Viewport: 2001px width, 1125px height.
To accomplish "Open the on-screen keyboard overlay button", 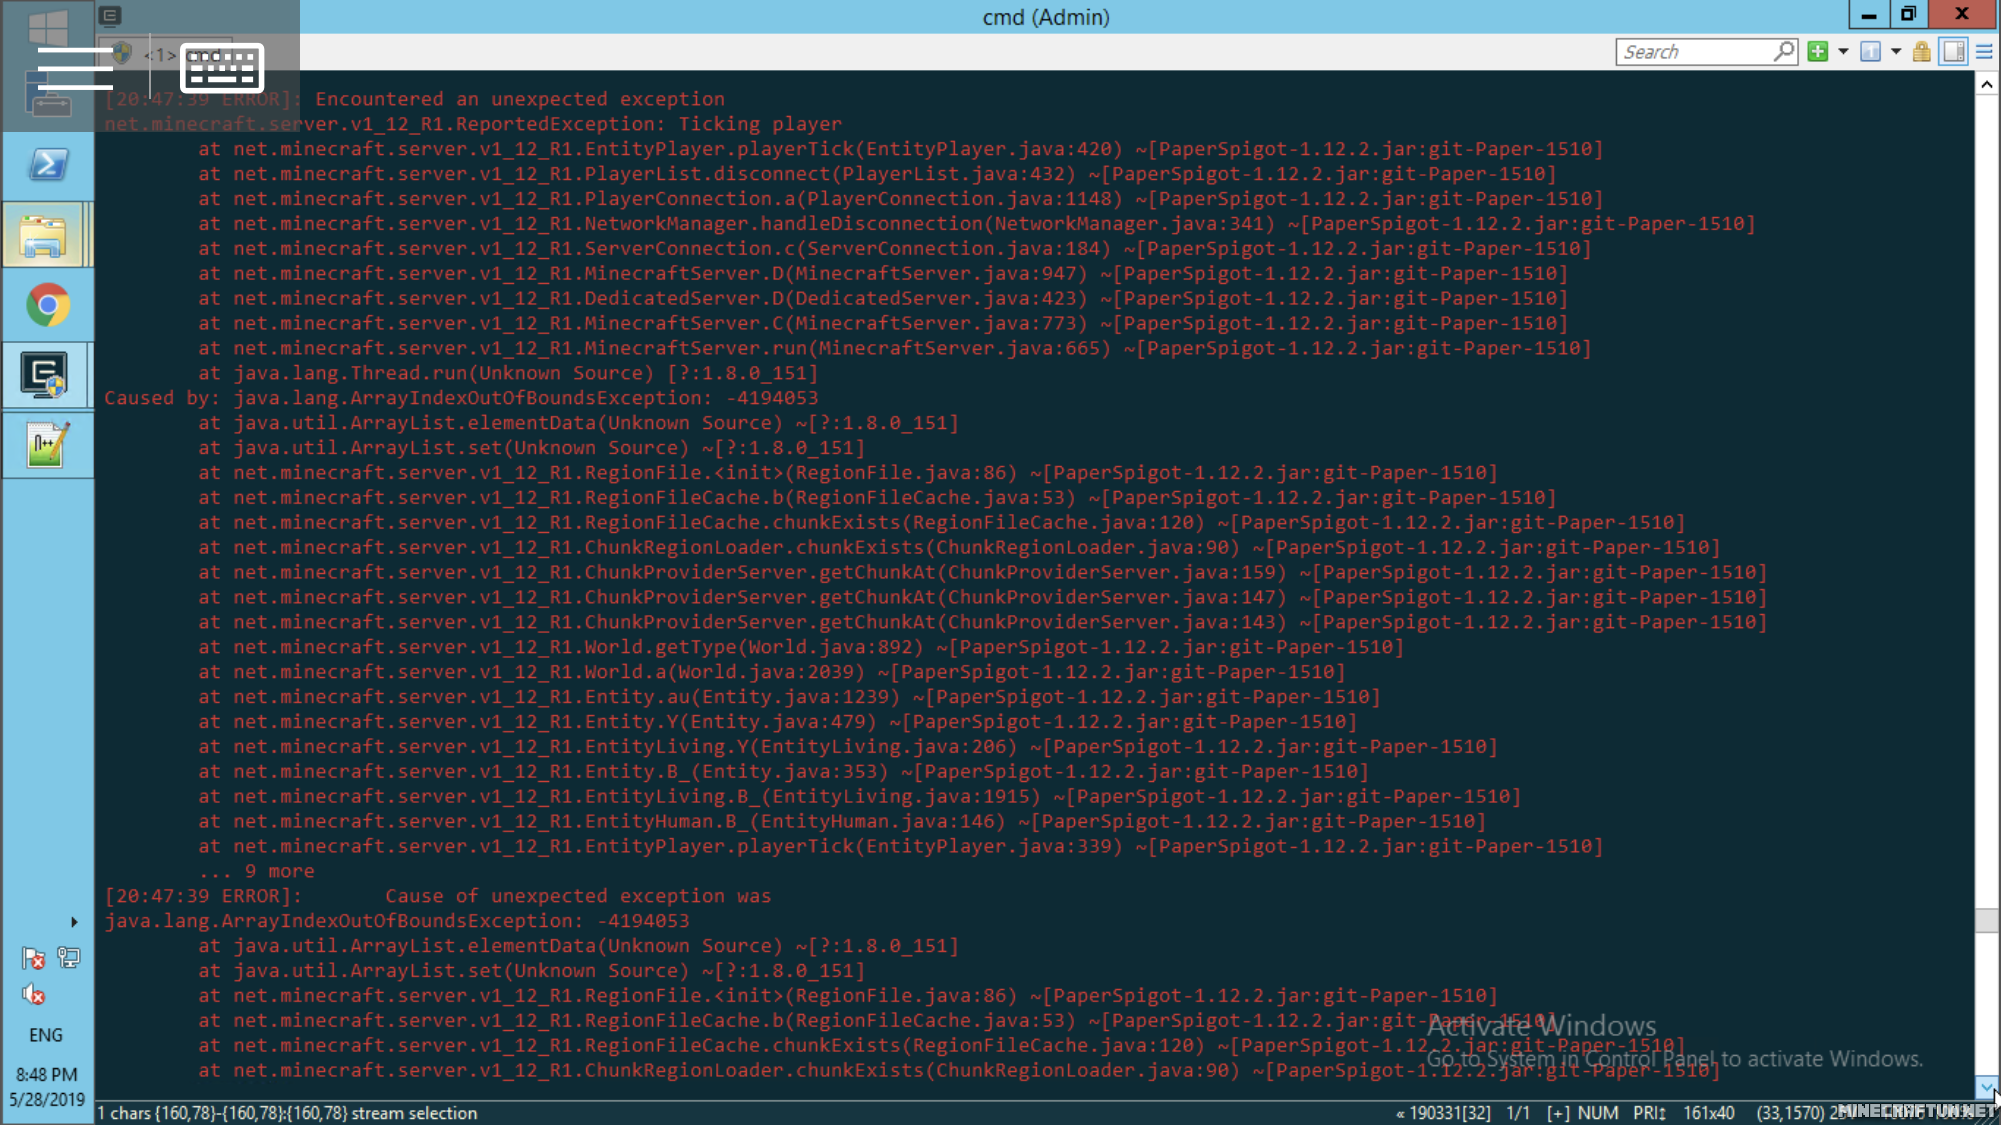I will click(221, 68).
